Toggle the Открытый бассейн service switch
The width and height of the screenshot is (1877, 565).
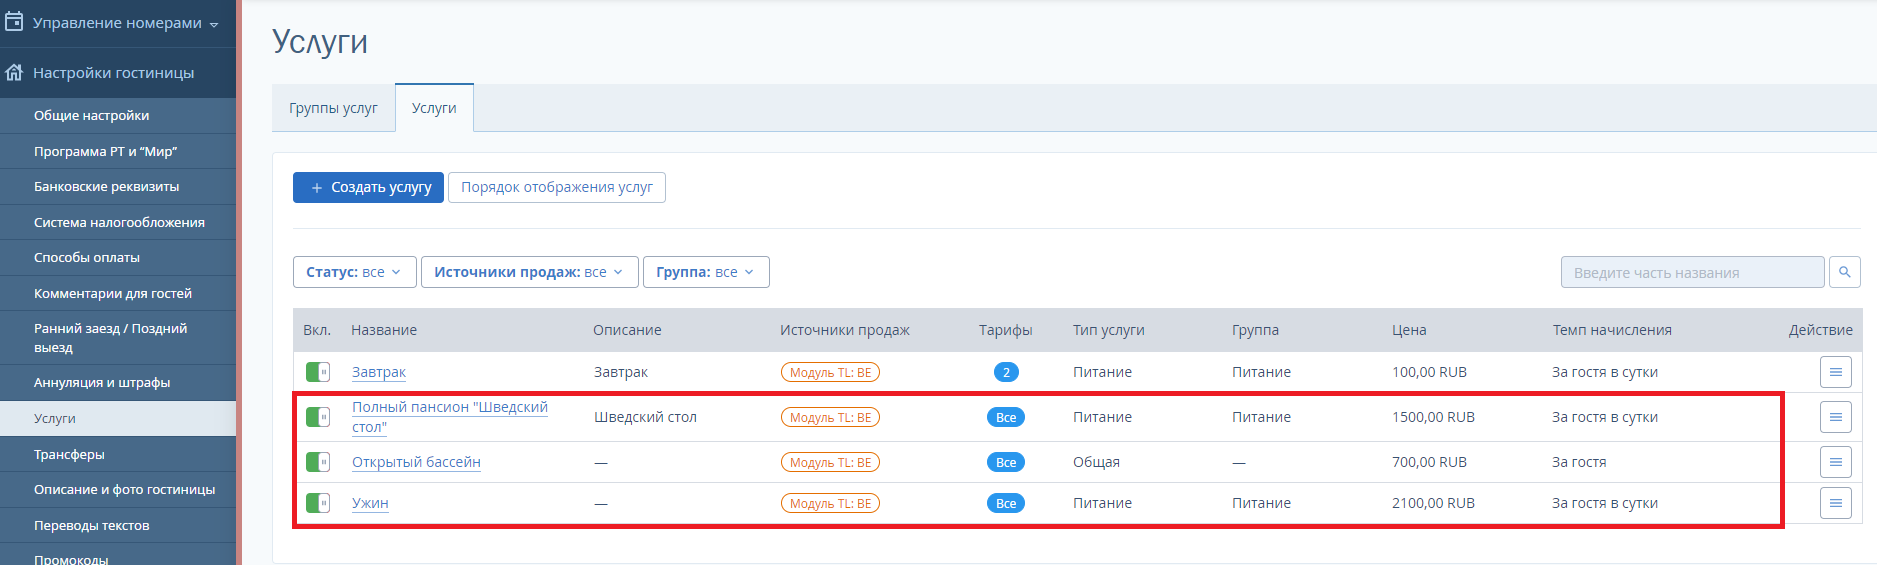318,462
